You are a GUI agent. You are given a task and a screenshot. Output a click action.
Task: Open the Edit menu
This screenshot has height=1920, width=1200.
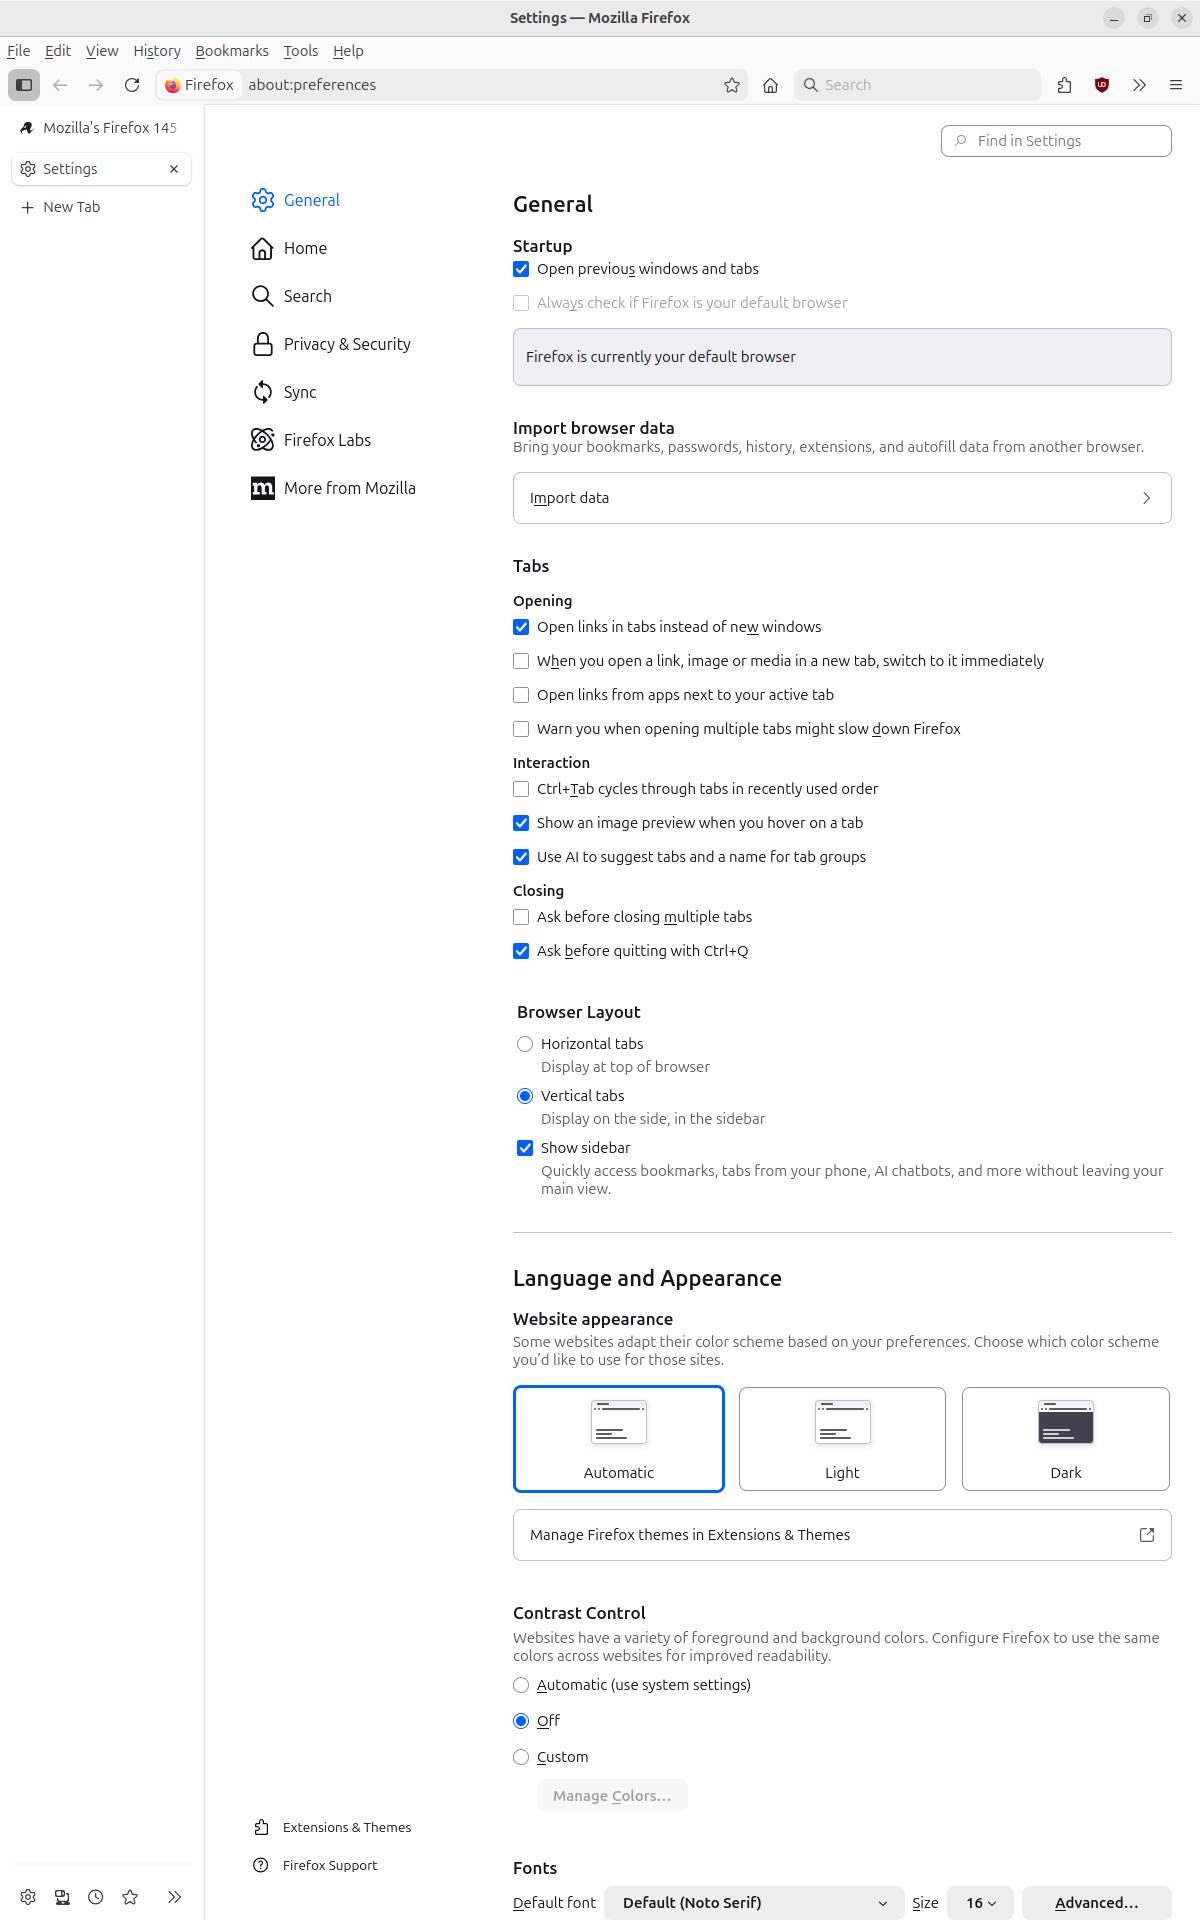(x=58, y=51)
